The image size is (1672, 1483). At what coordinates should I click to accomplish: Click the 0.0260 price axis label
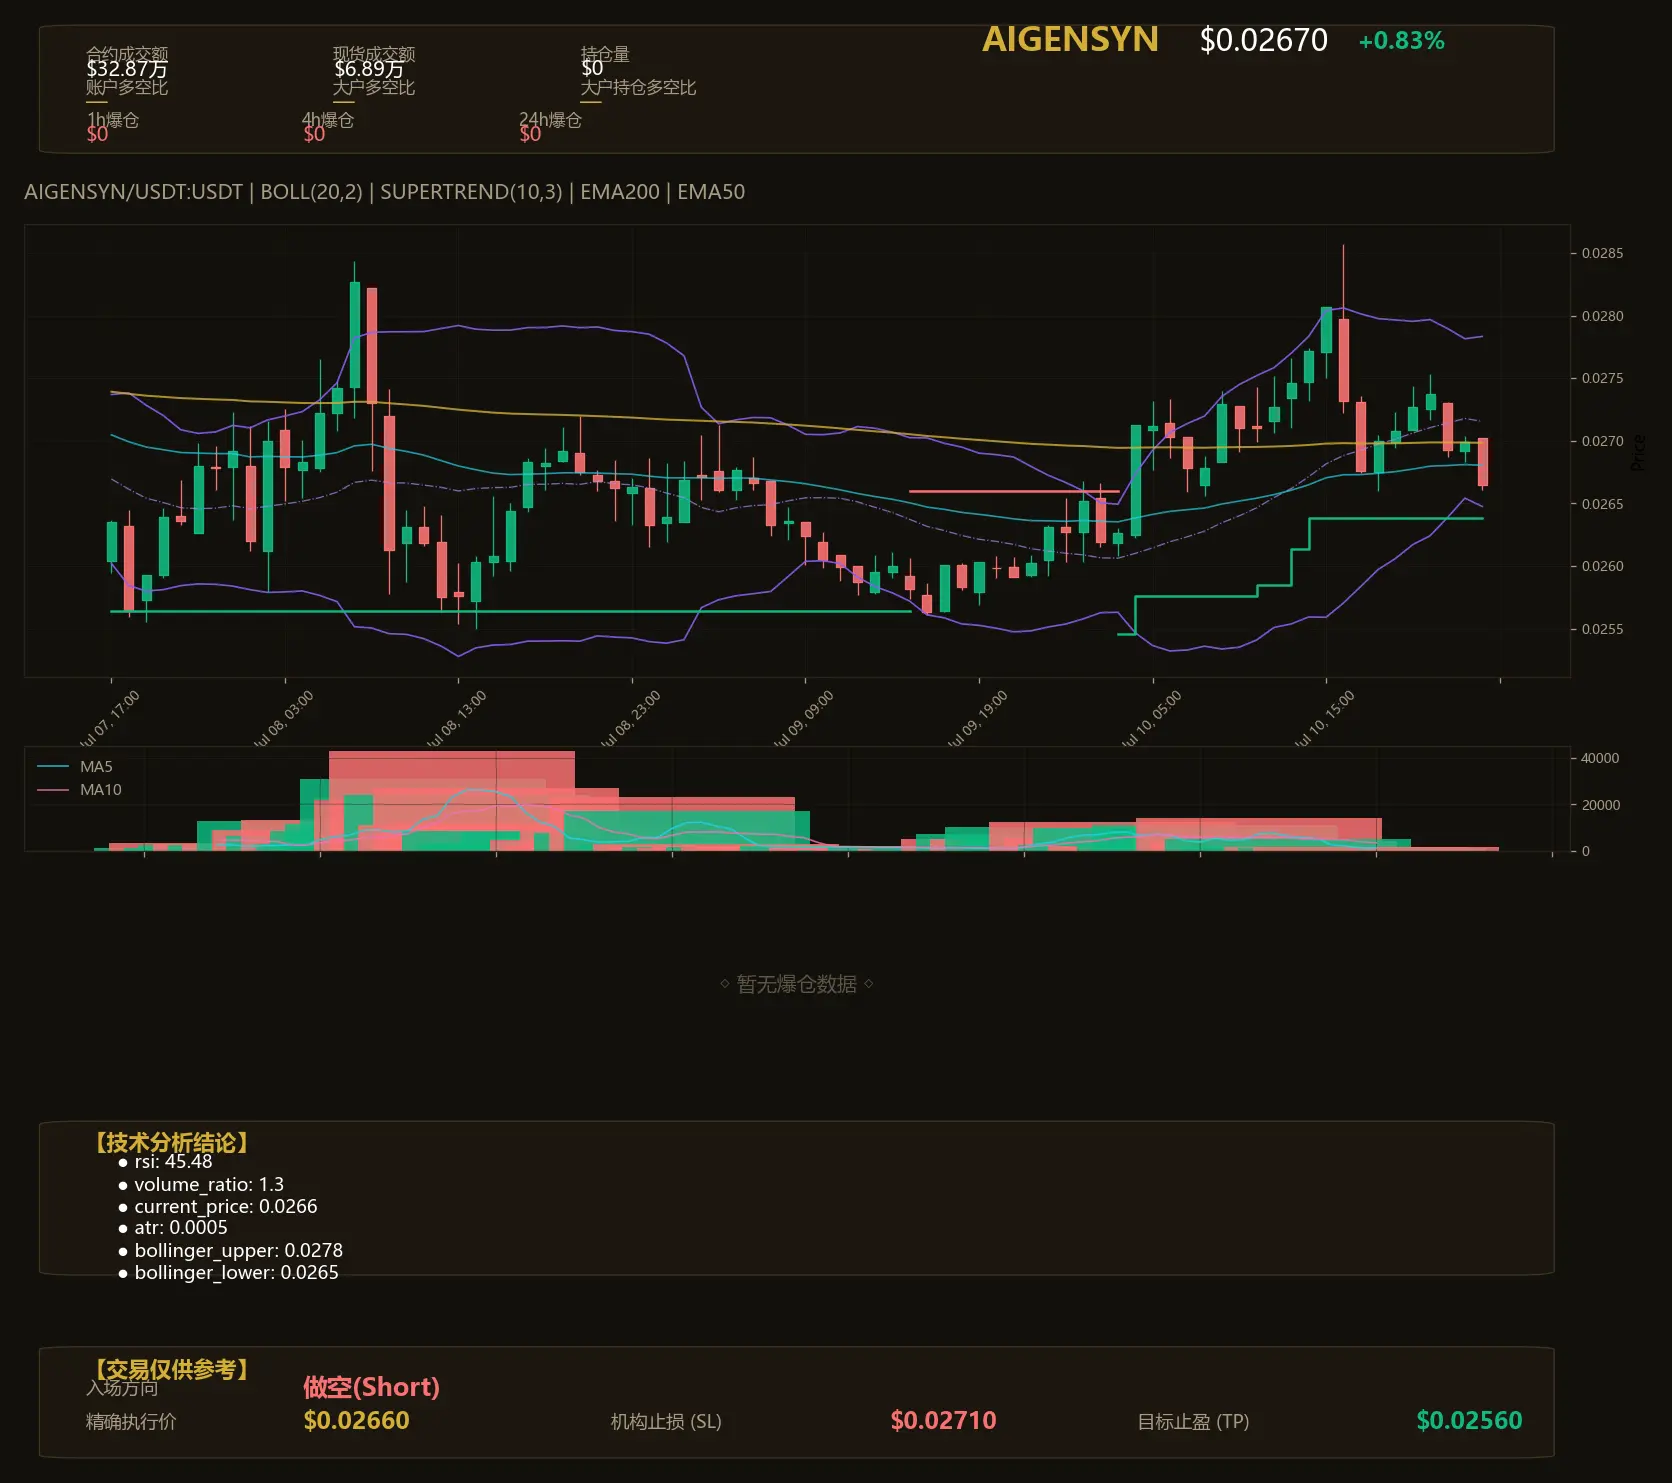(x=1602, y=566)
